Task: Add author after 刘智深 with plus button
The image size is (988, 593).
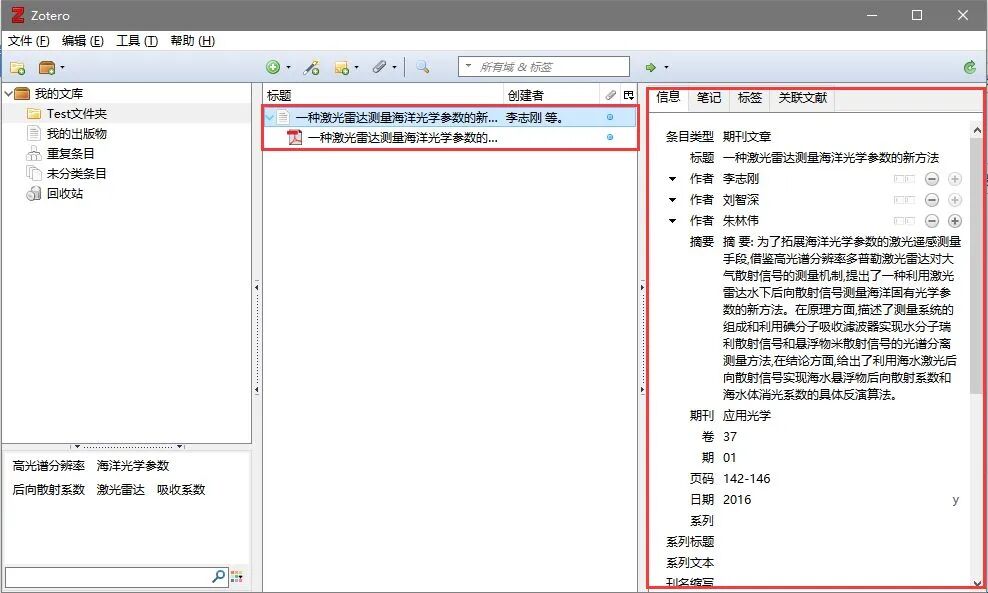Action: pyautogui.click(x=955, y=200)
